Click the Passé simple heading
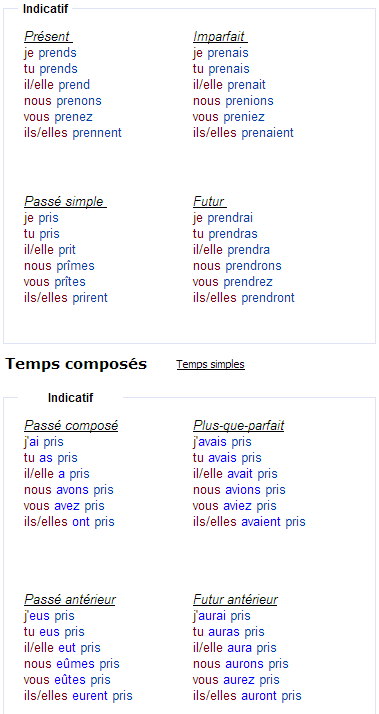The image size is (379, 714). (x=65, y=201)
